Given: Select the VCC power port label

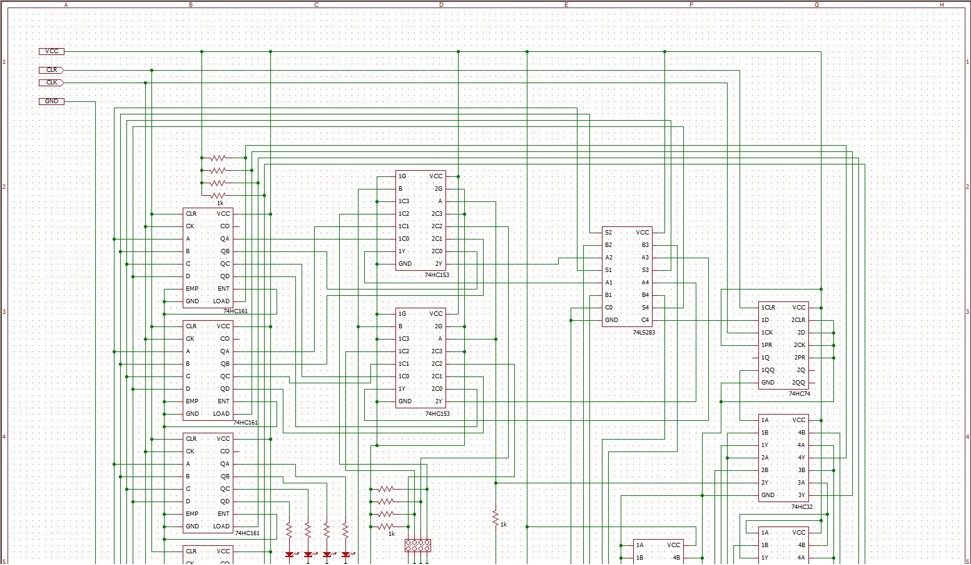Looking at the screenshot, I should 52,51.
